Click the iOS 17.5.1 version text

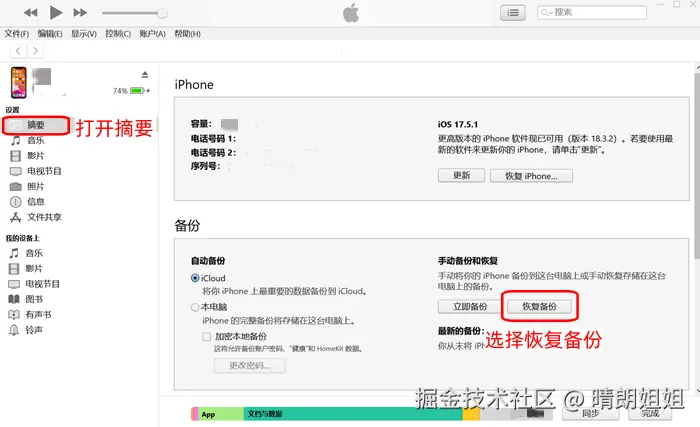coord(458,124)
